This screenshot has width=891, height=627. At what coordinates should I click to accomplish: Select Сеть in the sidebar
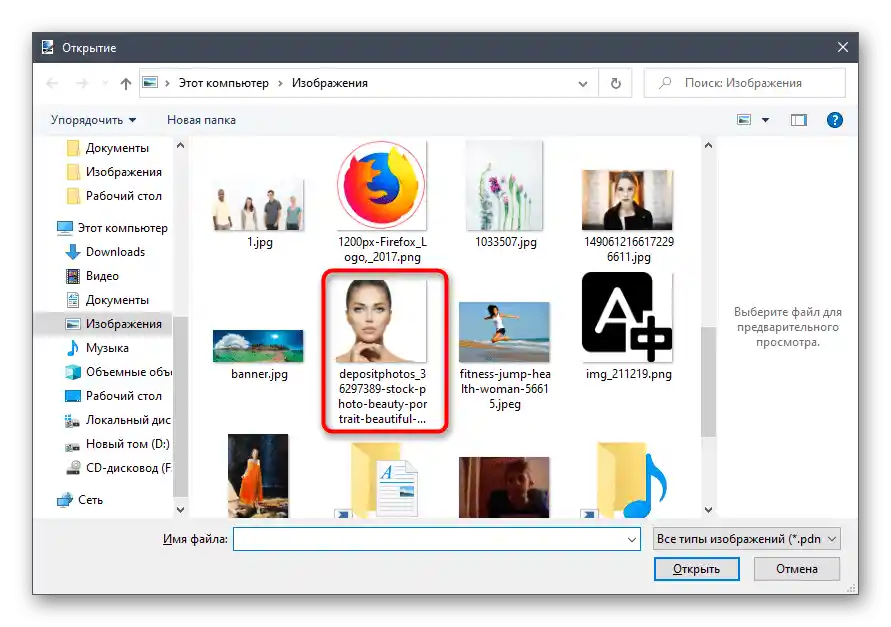(x=80, y=500)
